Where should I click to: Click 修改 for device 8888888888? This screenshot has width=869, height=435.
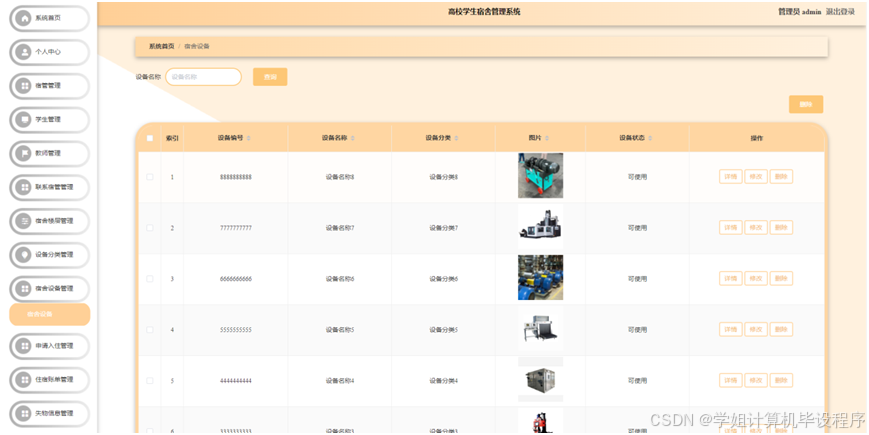(x=756, y=177)
